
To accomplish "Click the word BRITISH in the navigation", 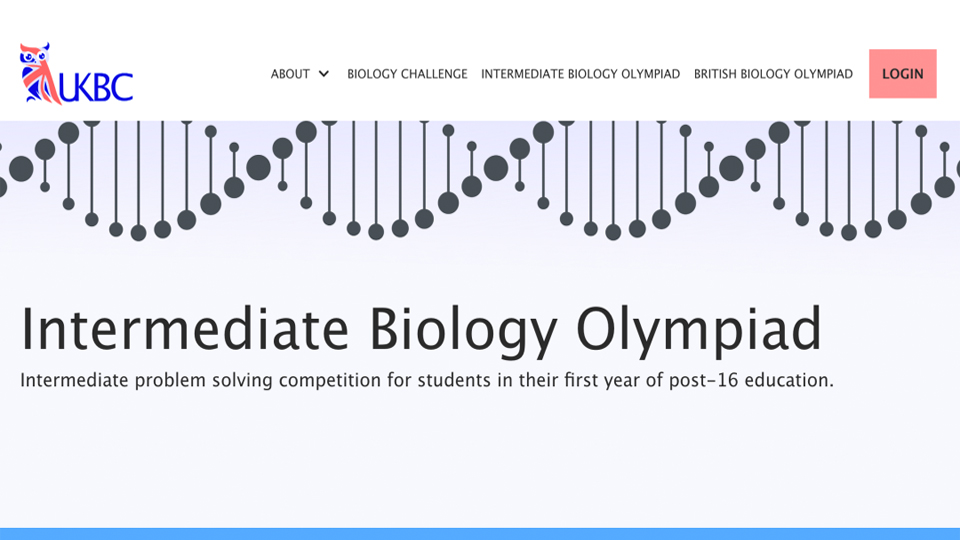I will point(715,74).
